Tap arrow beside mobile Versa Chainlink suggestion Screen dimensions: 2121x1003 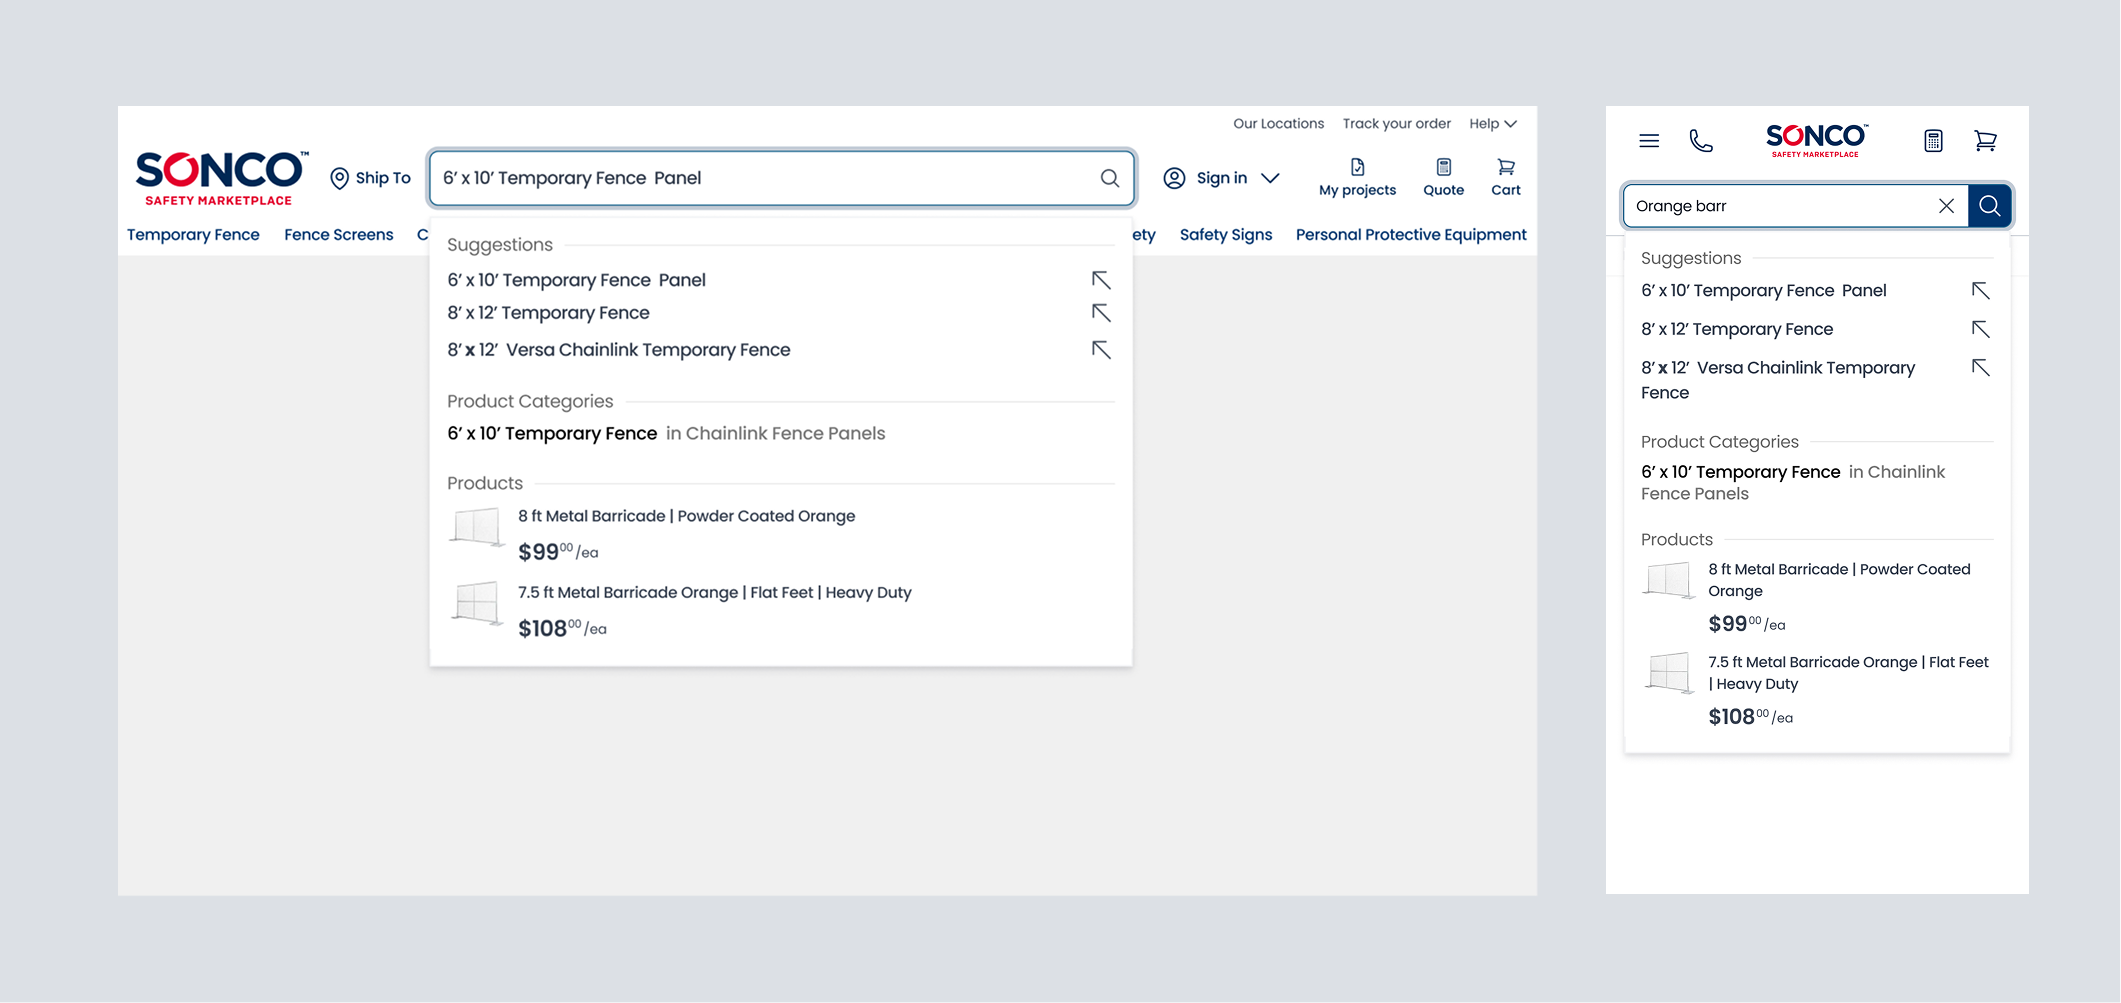click(x=1980, y=368)
